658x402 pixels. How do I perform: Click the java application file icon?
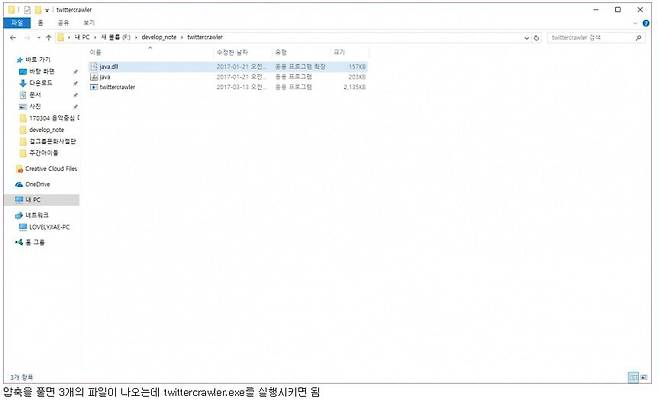pos(94,77)
